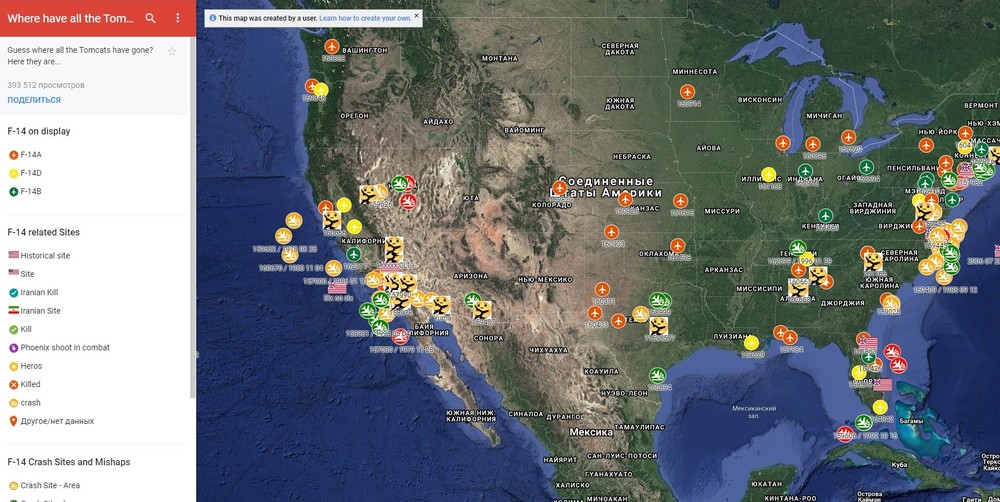The height and width of the screenshot is (502, 1000).
Task: Open hero icon marker above СОНОРА label
Action: point(482,310)
